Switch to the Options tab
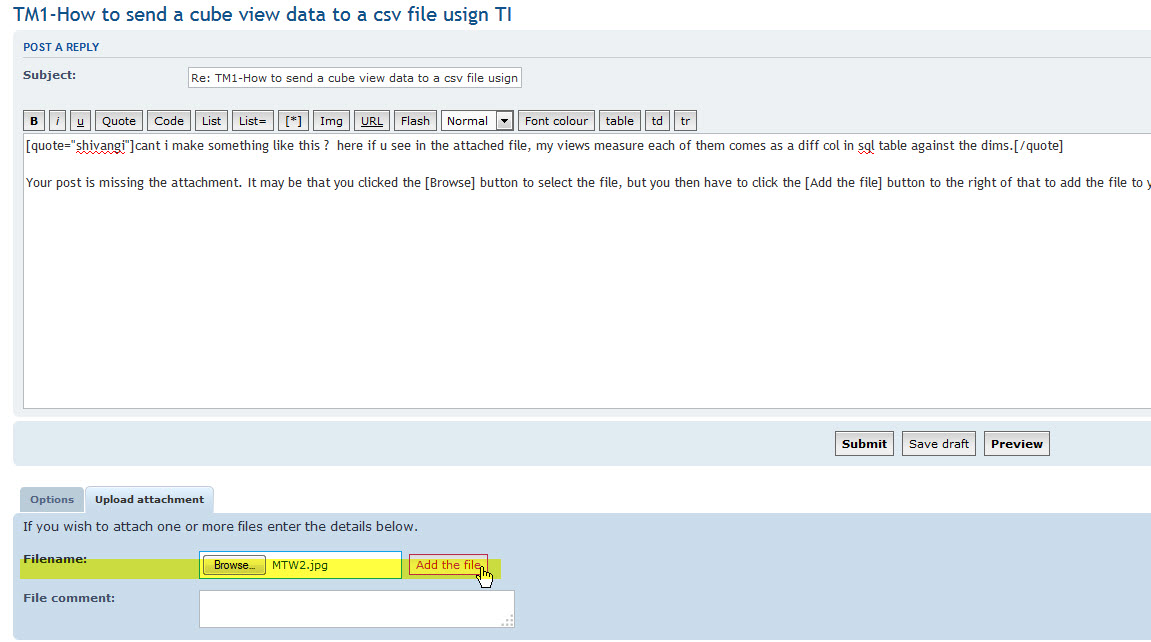 (52, 500)
